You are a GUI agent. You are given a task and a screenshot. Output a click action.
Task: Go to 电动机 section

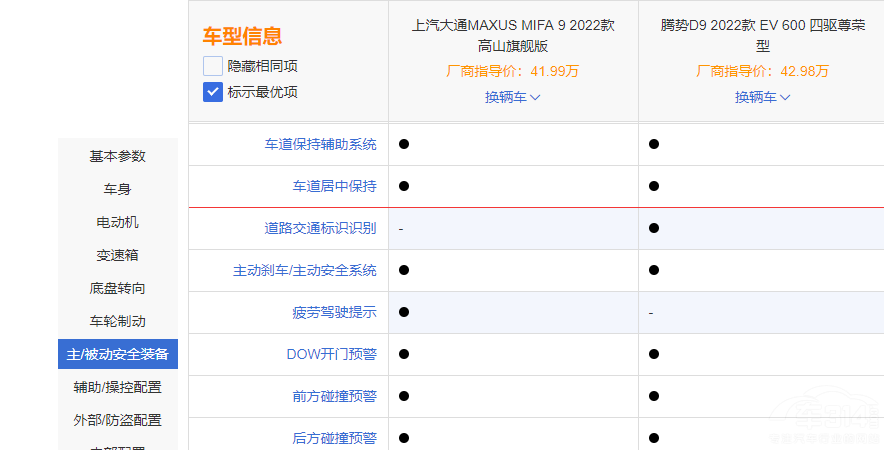click(117, 222)
